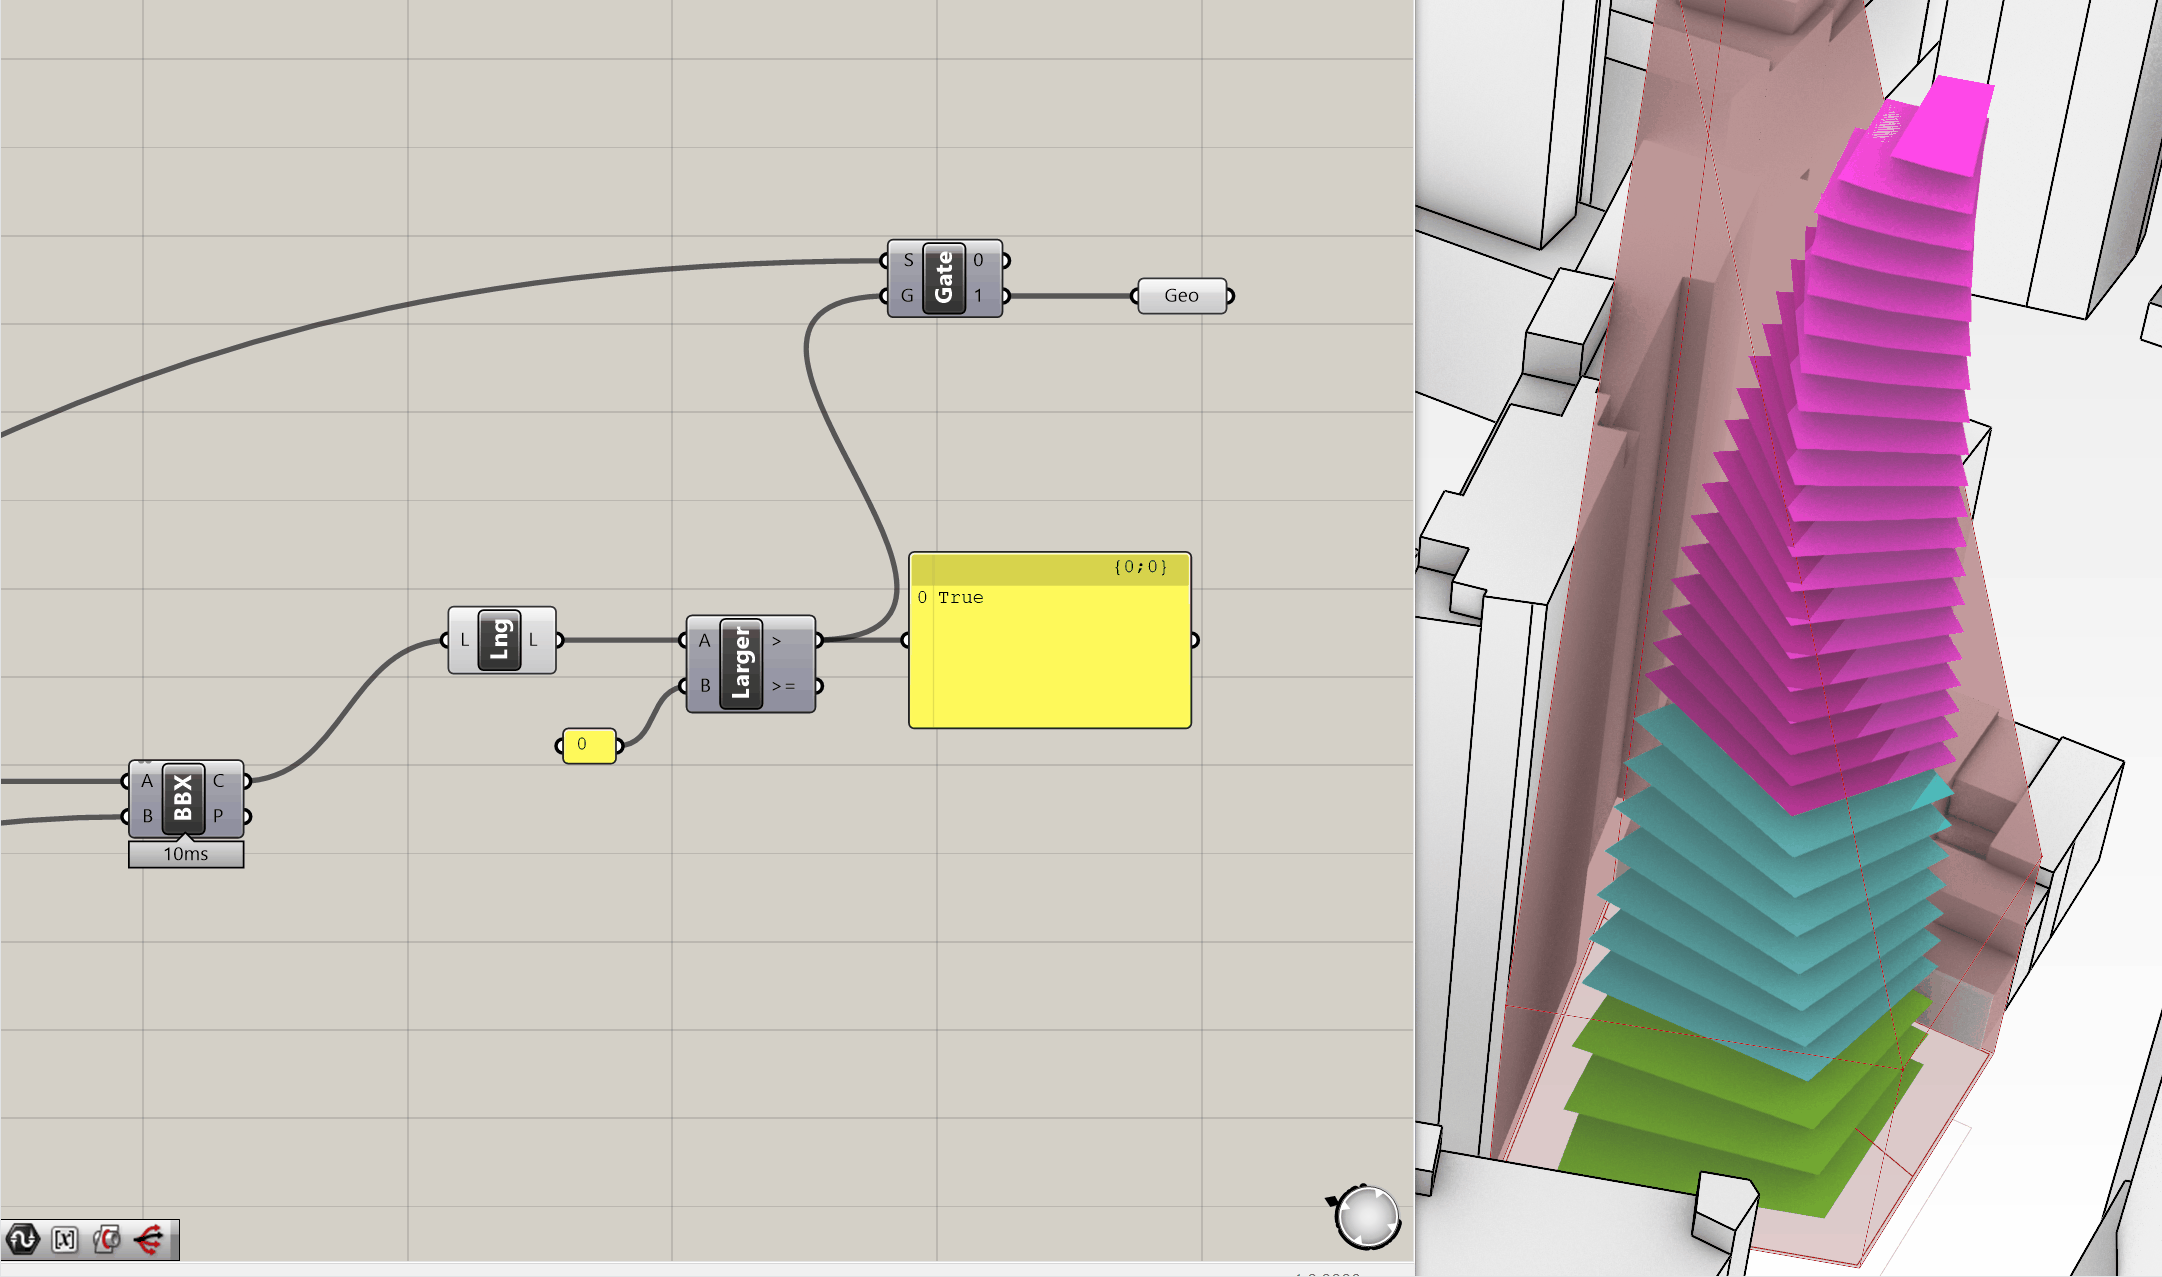This screenshot has height=1277, width=2162.
Task: Click the 10ms profiler label under BBX
Action: [x=186, y=854]
